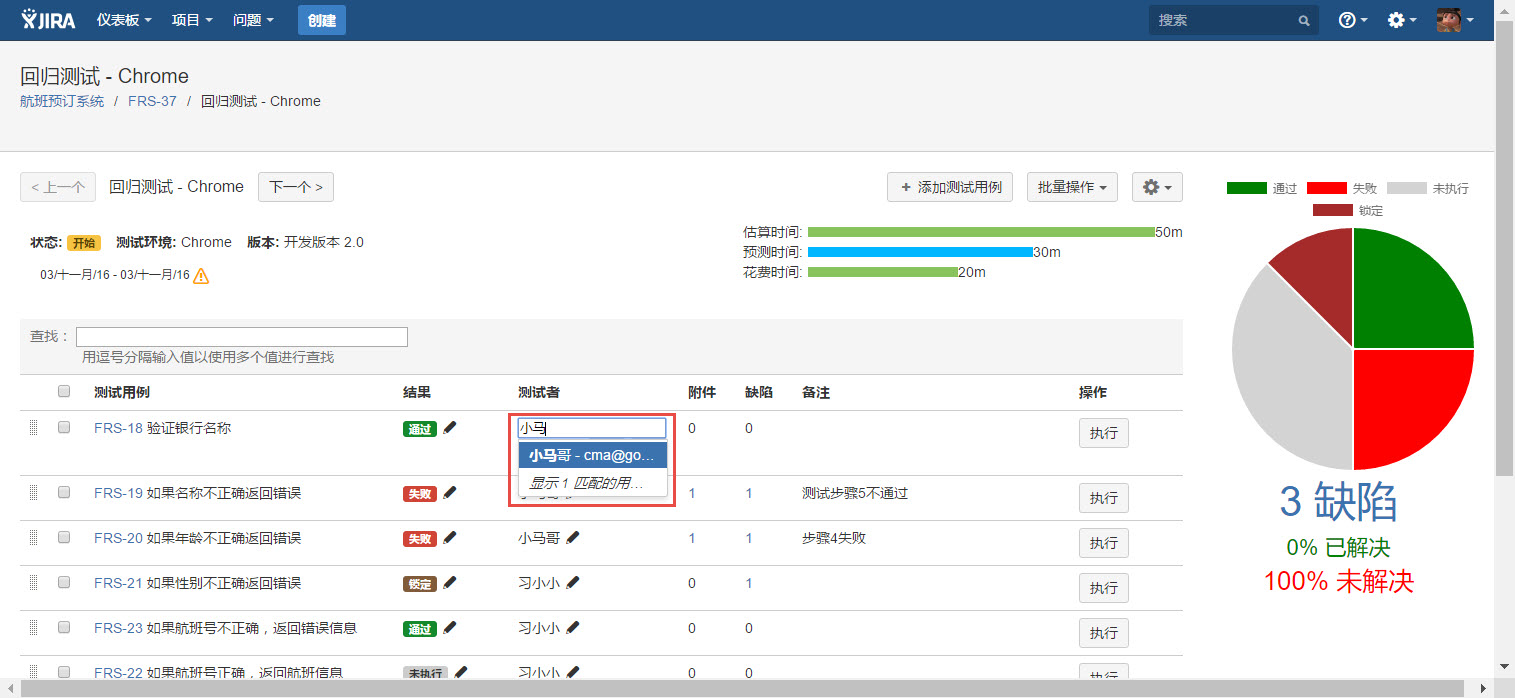Click the green 通过 legend swatch
Screen dimensions: 1515x698
pos(1246,188)
